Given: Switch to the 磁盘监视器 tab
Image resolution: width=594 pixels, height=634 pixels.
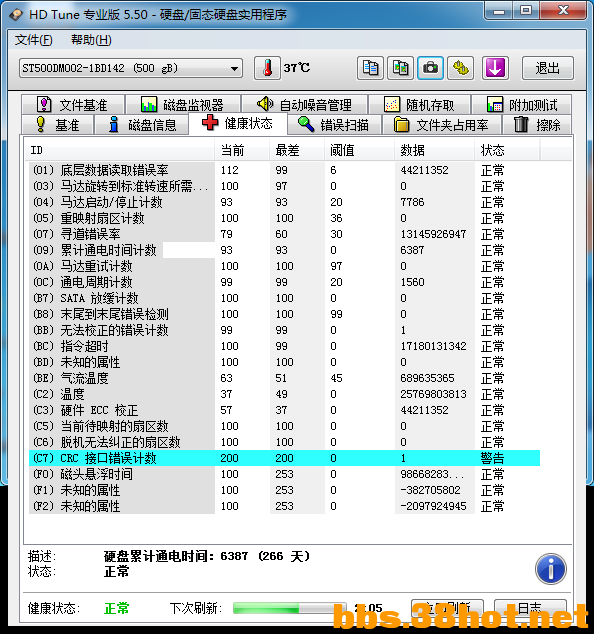Looking at the screenshot, I should point(182,105).
